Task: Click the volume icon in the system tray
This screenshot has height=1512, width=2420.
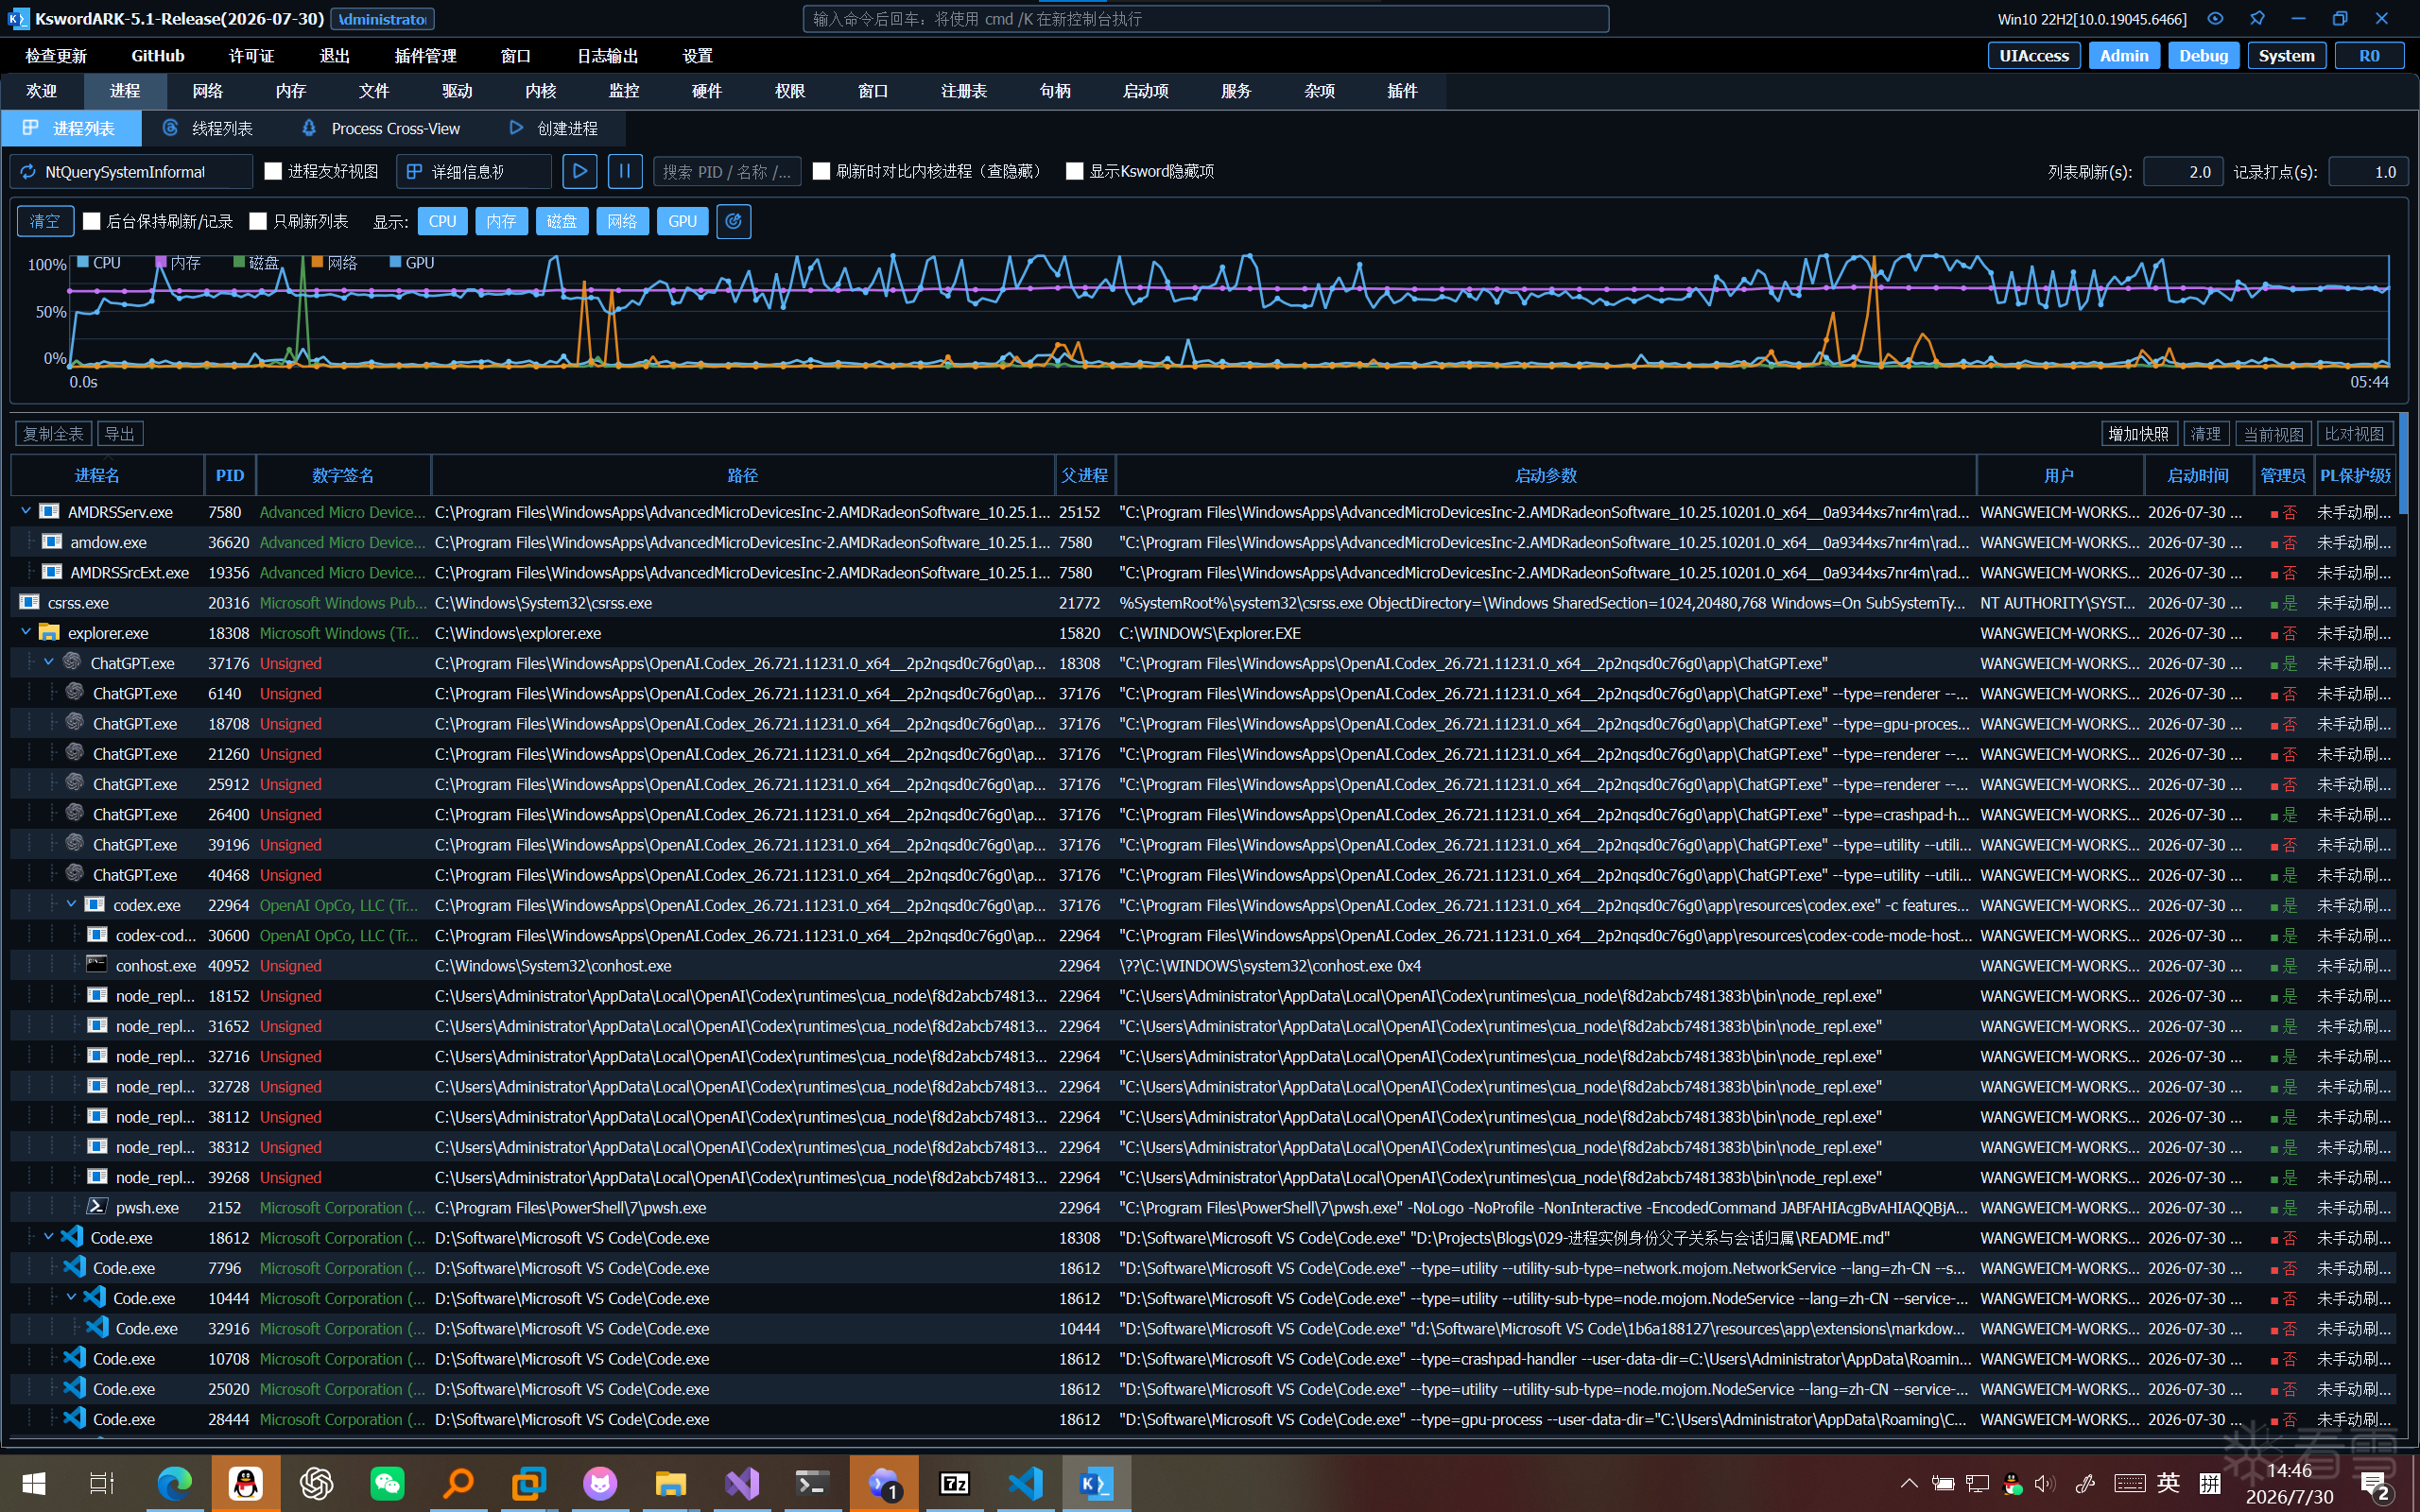Action: pyautogui.click(x=2046, y=1483)
